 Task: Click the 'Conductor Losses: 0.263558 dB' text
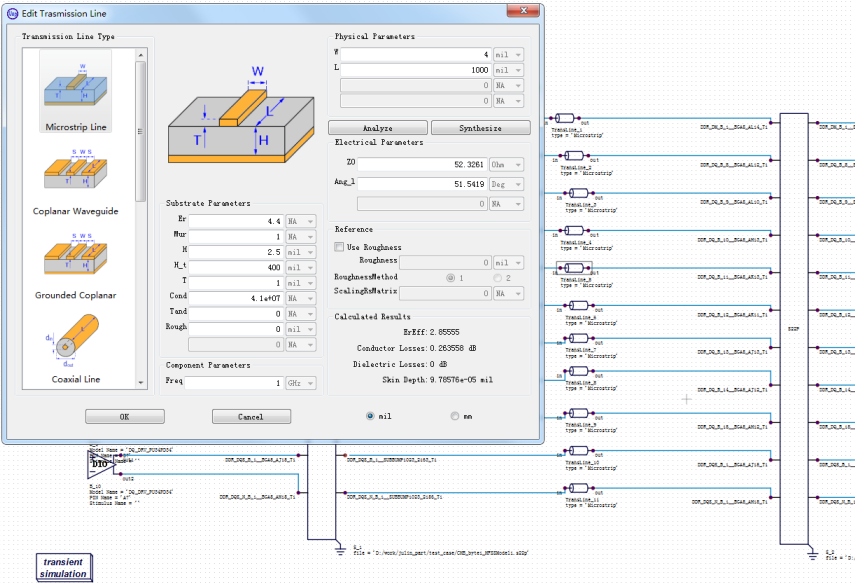click(417, 348)
